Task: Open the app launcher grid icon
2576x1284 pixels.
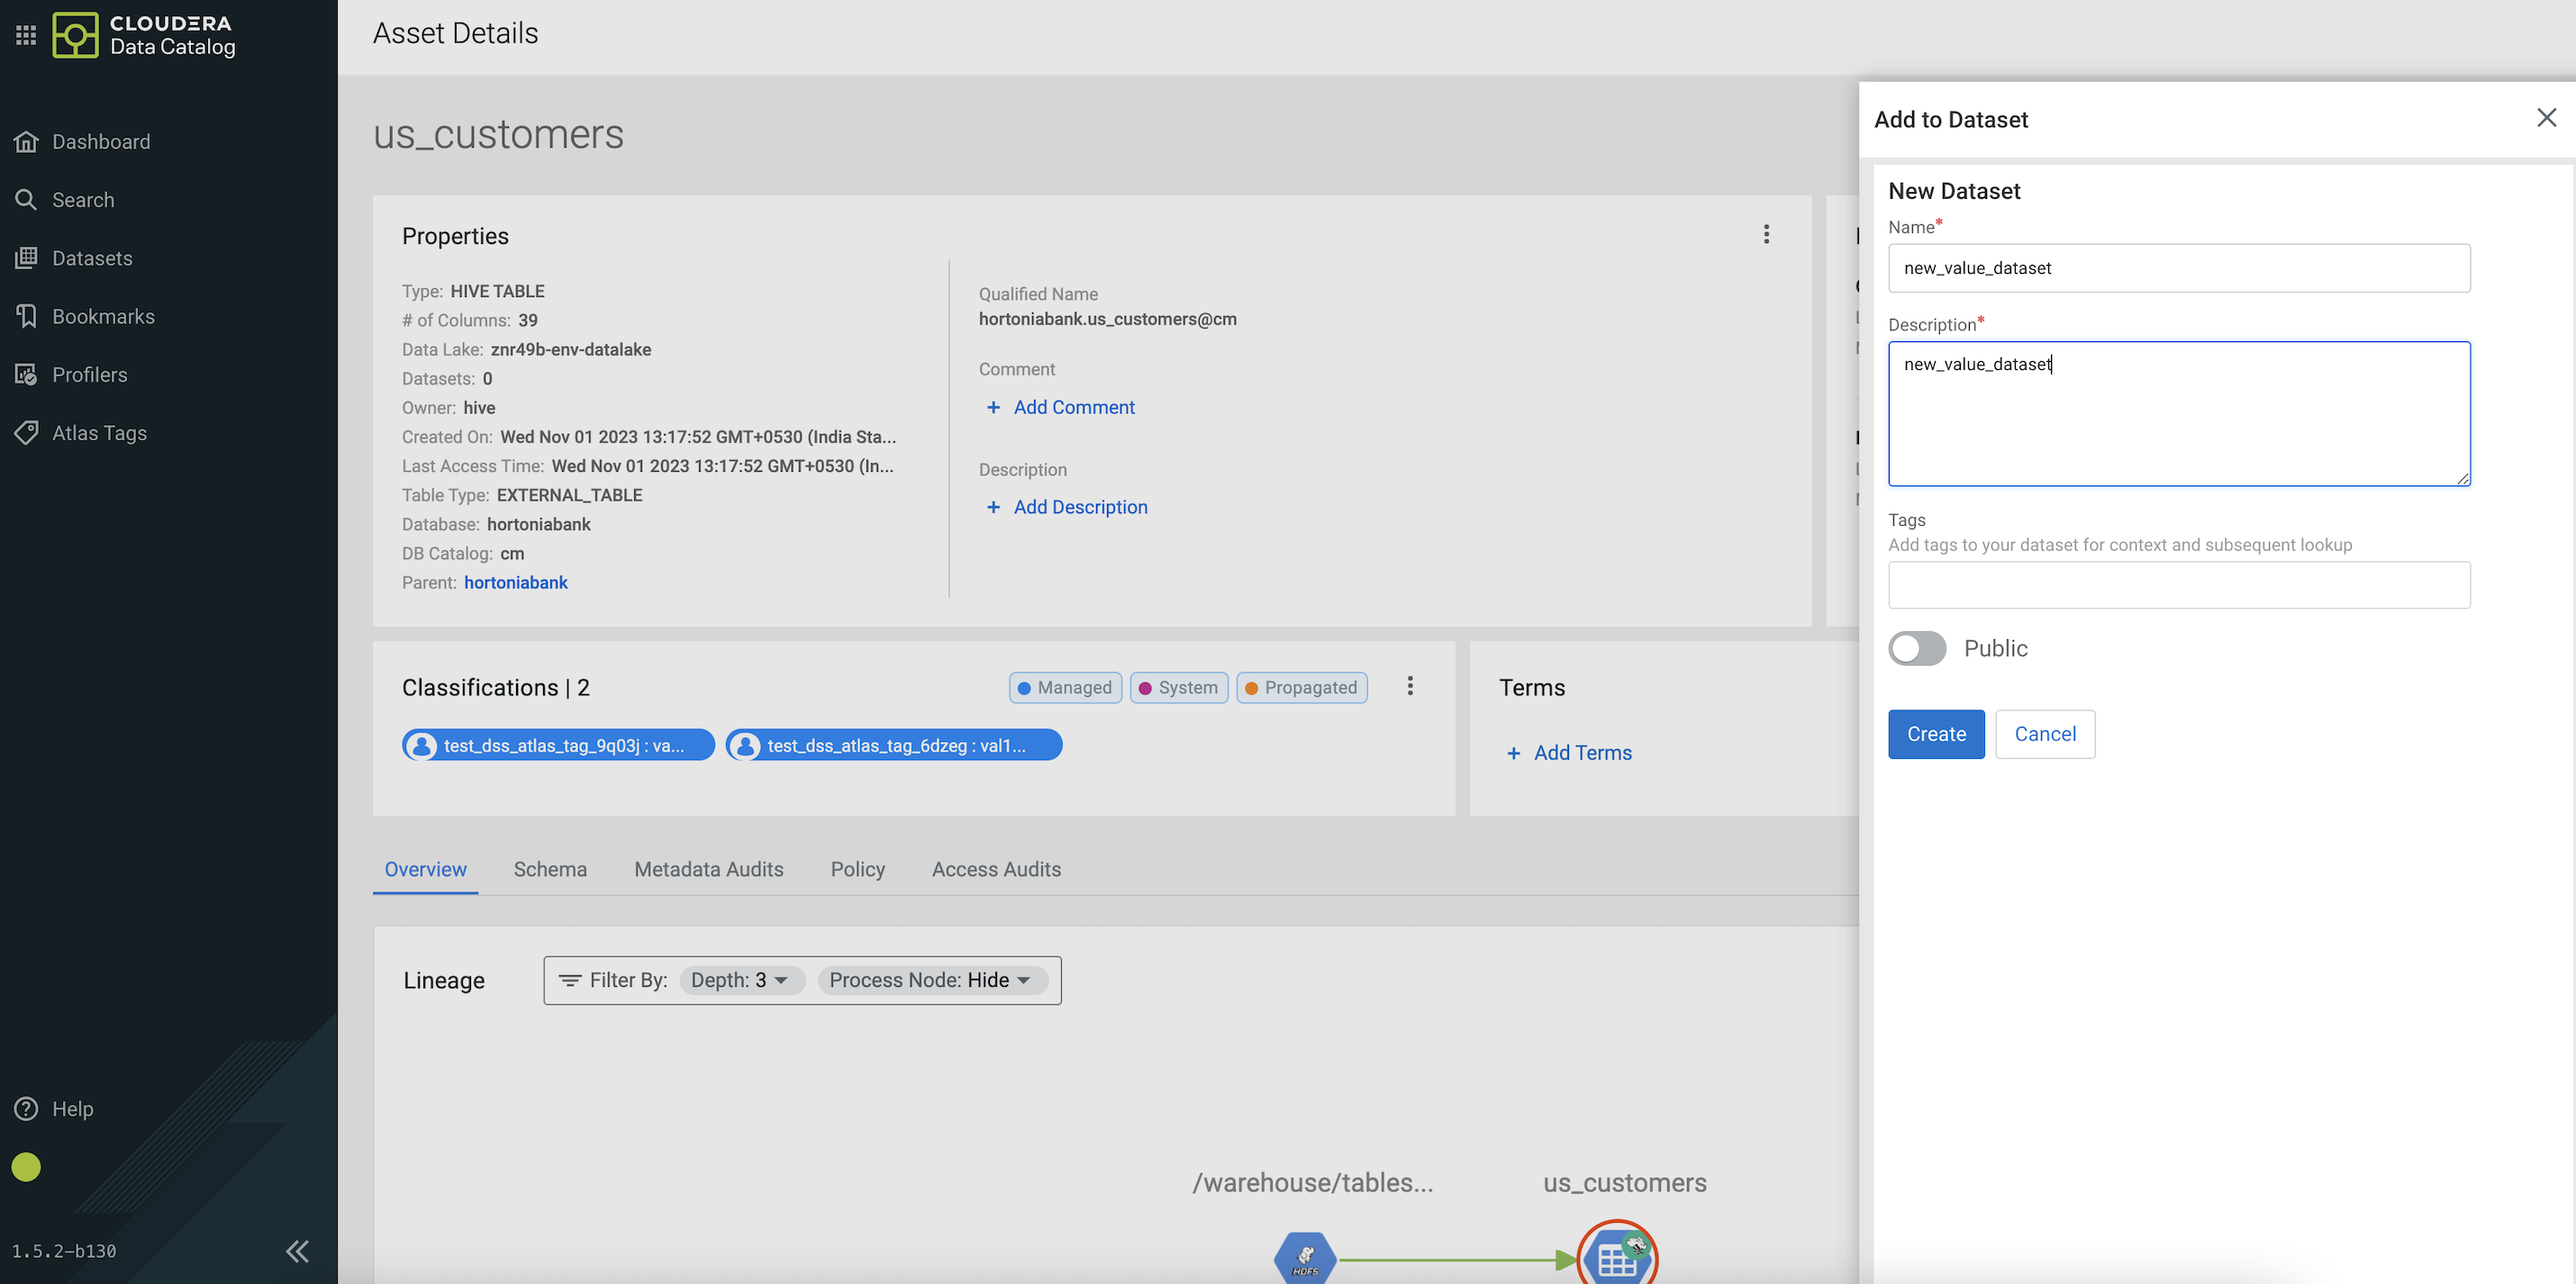Action: click(x=26, y=35)
